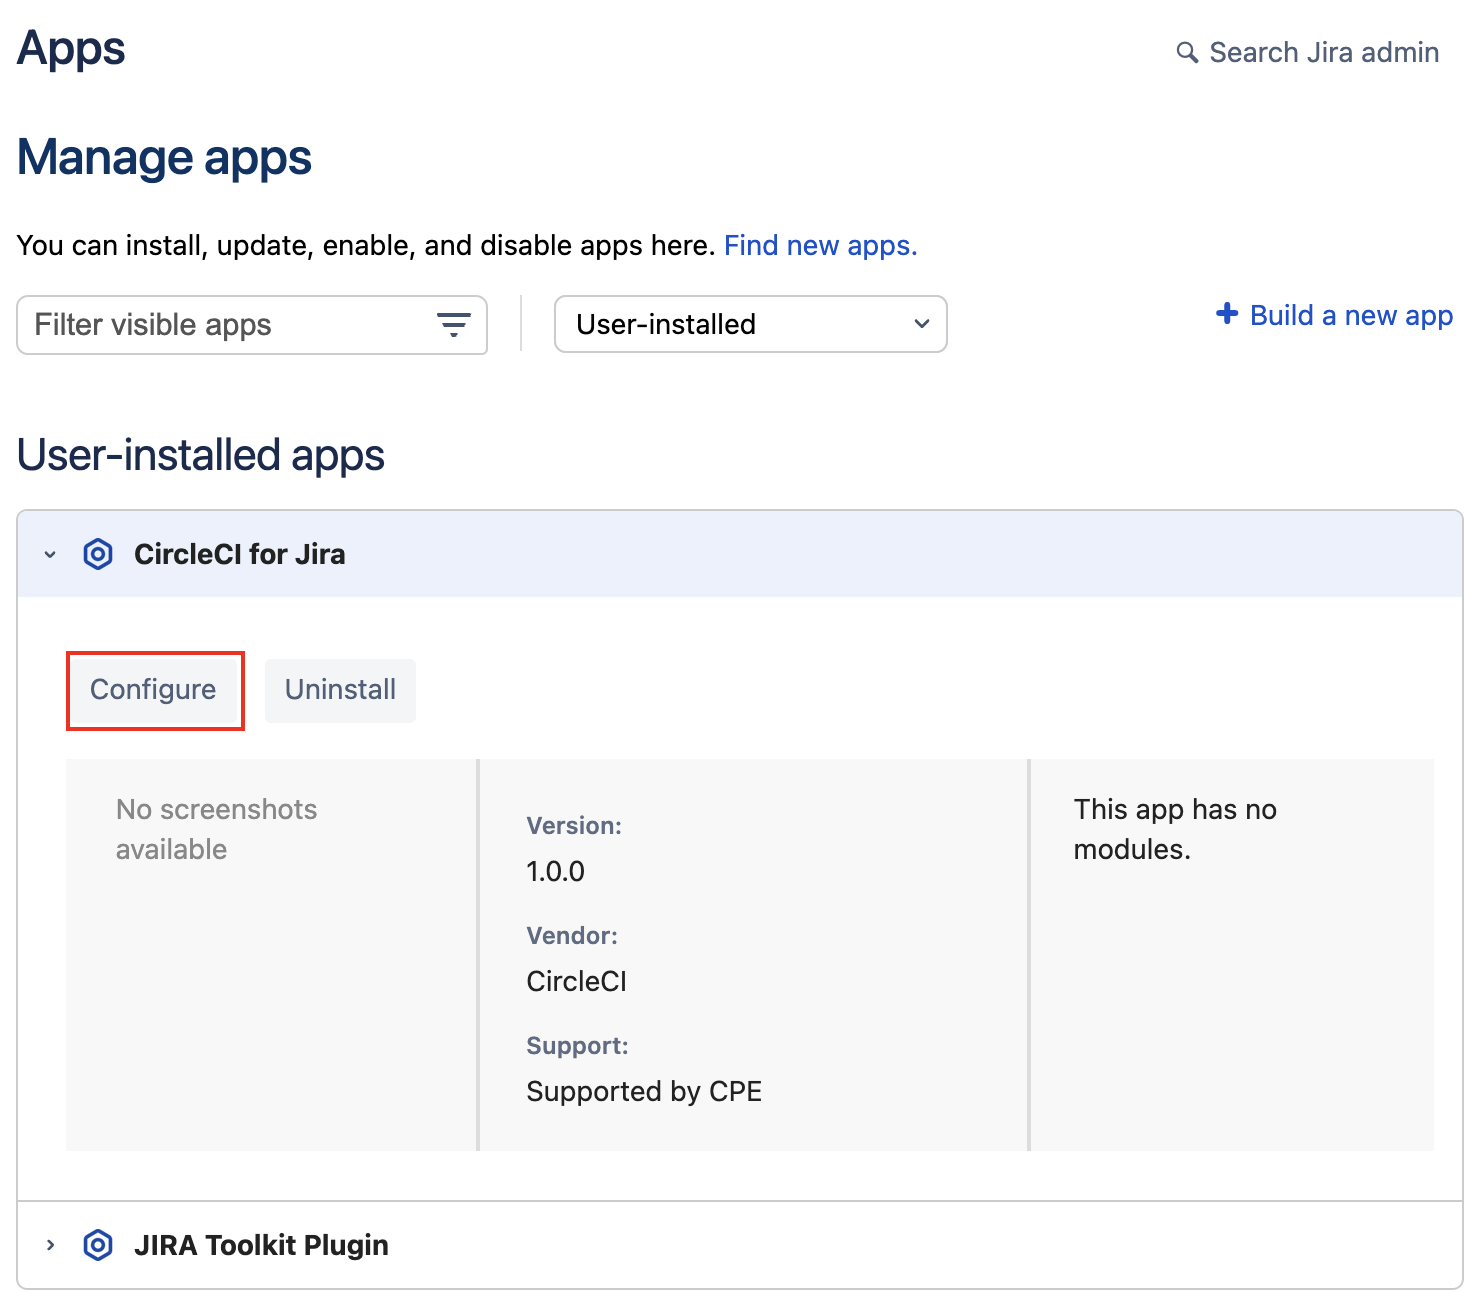Click This app has no modules text
The width and height of the screenshot is (1480, 1298).
[1175, 829]
